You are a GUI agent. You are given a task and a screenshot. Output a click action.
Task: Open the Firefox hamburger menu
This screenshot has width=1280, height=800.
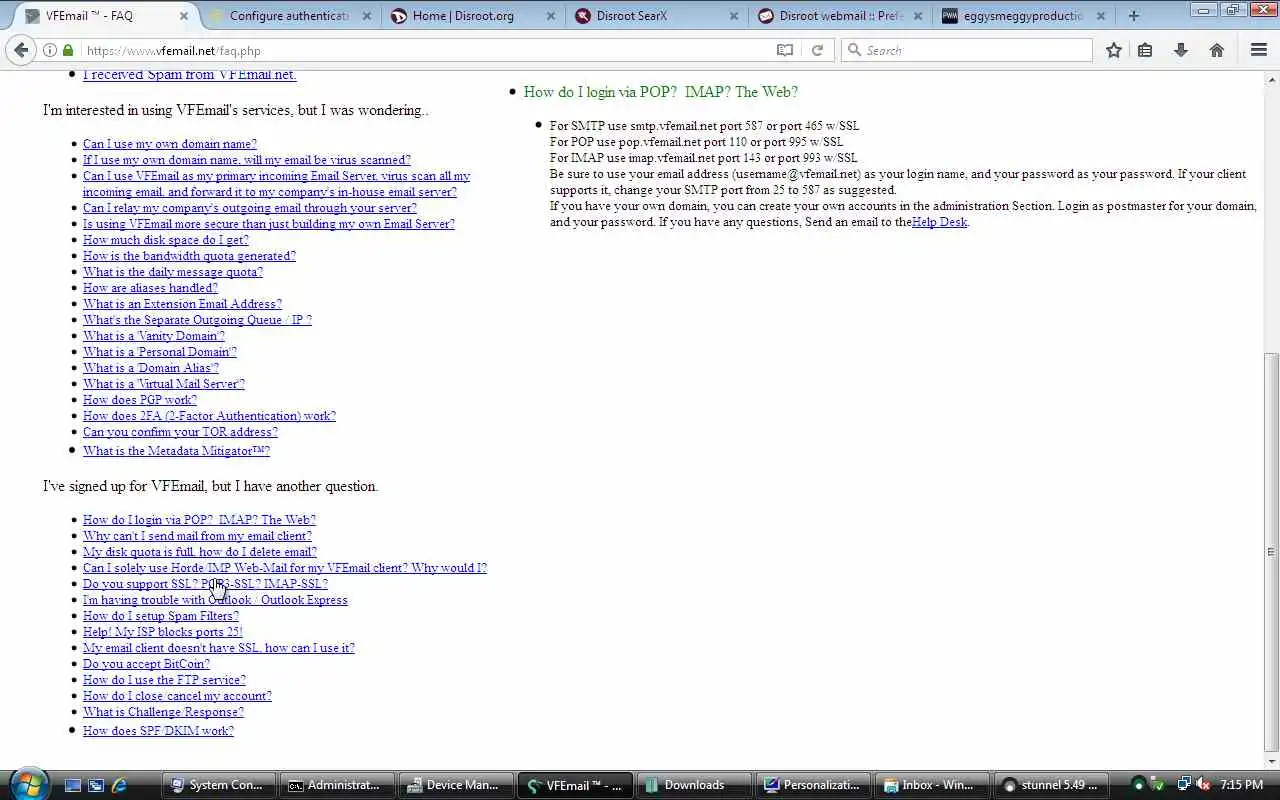point(1259,50)
